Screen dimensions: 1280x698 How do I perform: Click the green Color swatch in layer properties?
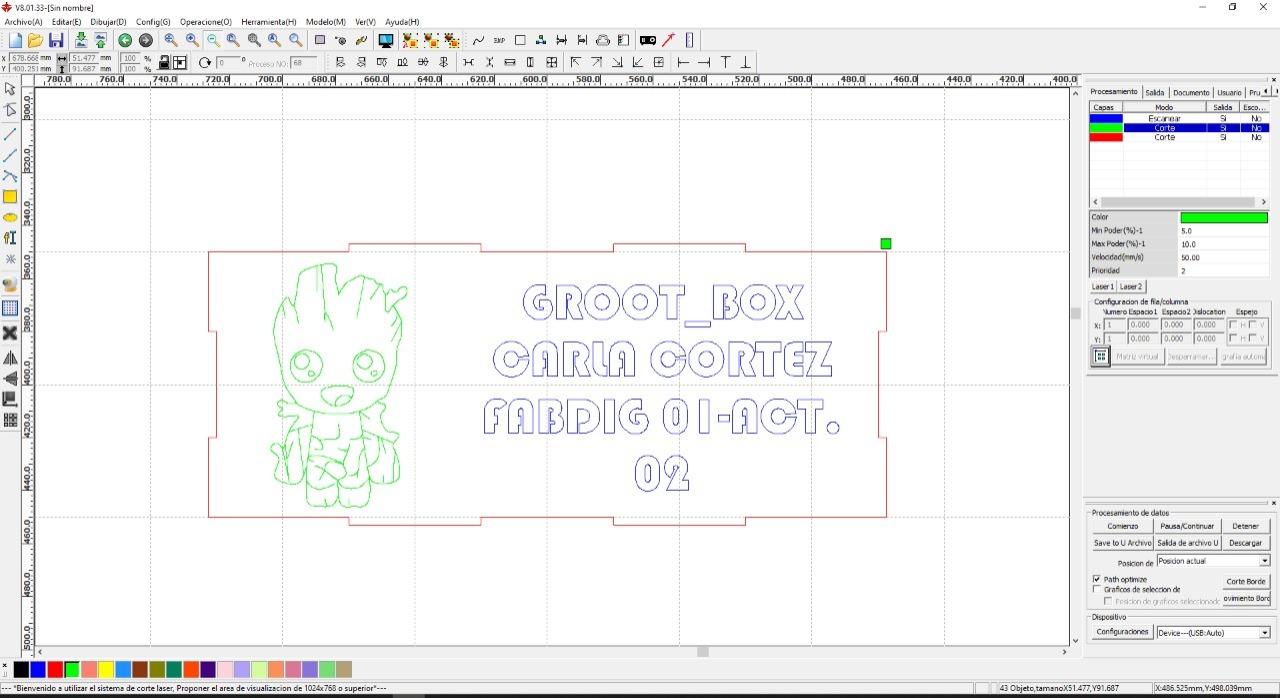[x=1223, y=217]
